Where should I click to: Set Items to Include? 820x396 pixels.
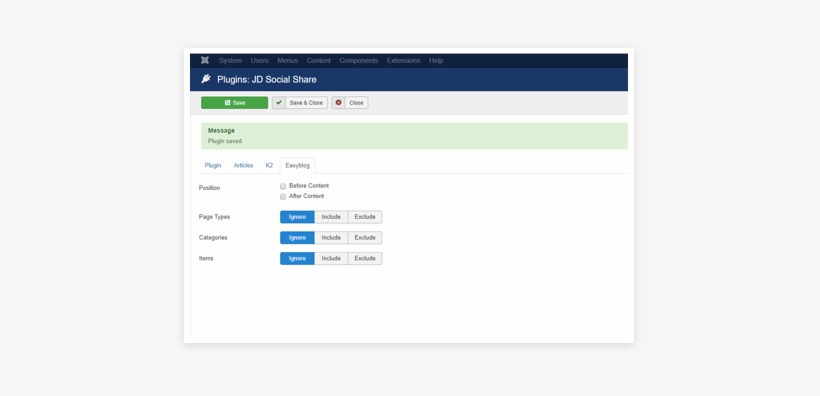click(331, 258)
